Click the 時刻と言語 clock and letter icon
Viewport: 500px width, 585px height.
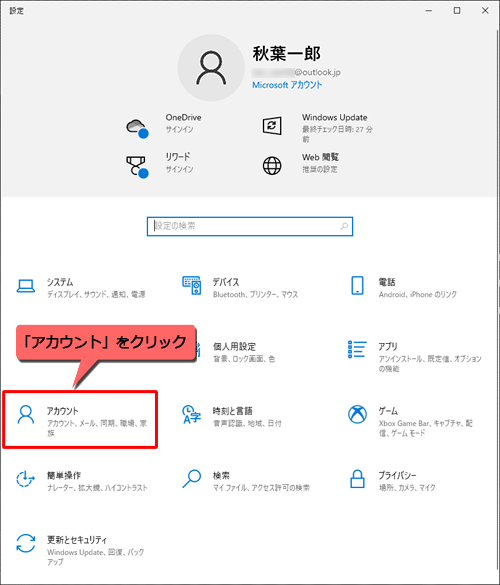point(191,414)
